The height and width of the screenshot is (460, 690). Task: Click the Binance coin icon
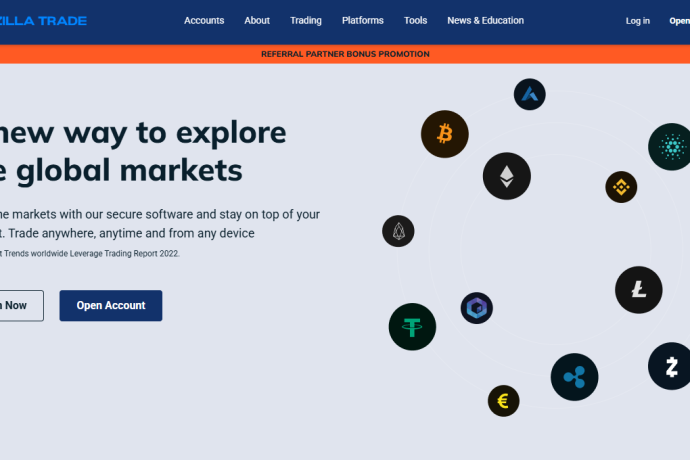click(x=621, y=187)
